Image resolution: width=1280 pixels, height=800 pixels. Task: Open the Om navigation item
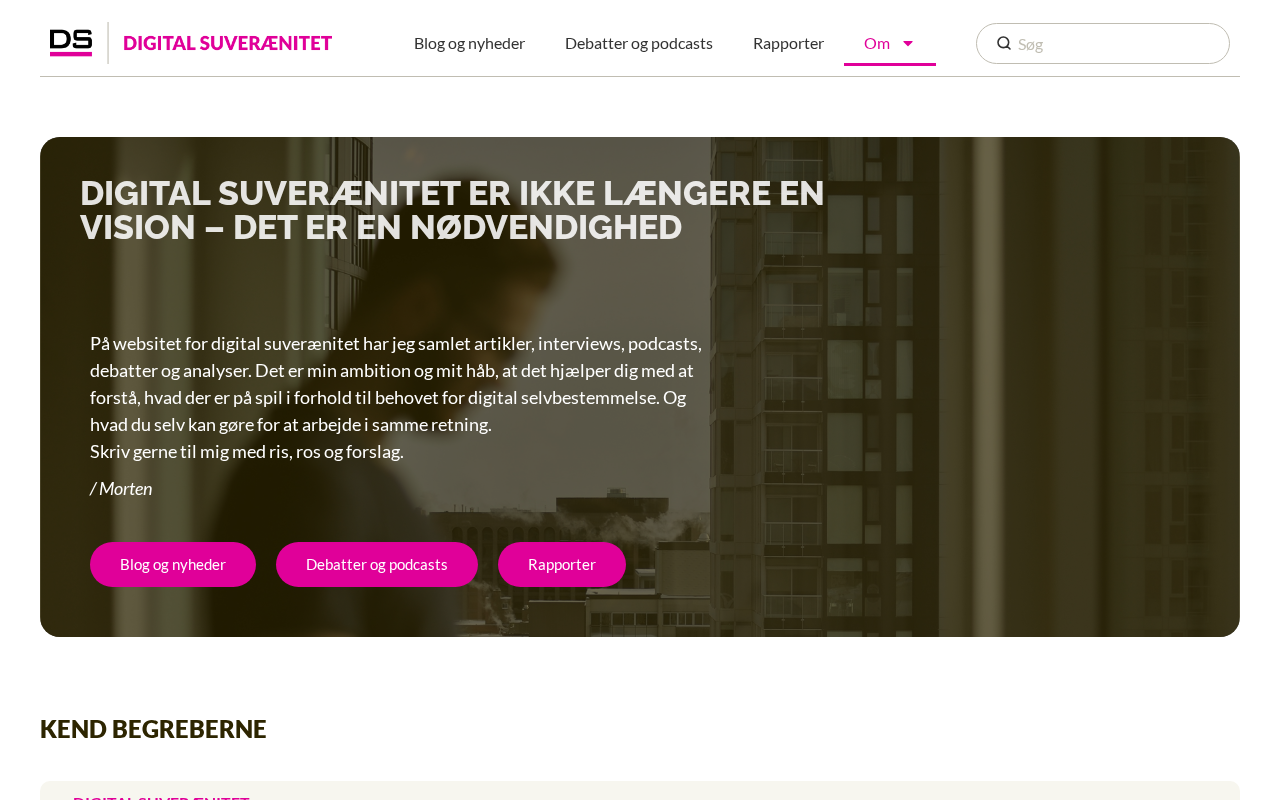point(877,43)
